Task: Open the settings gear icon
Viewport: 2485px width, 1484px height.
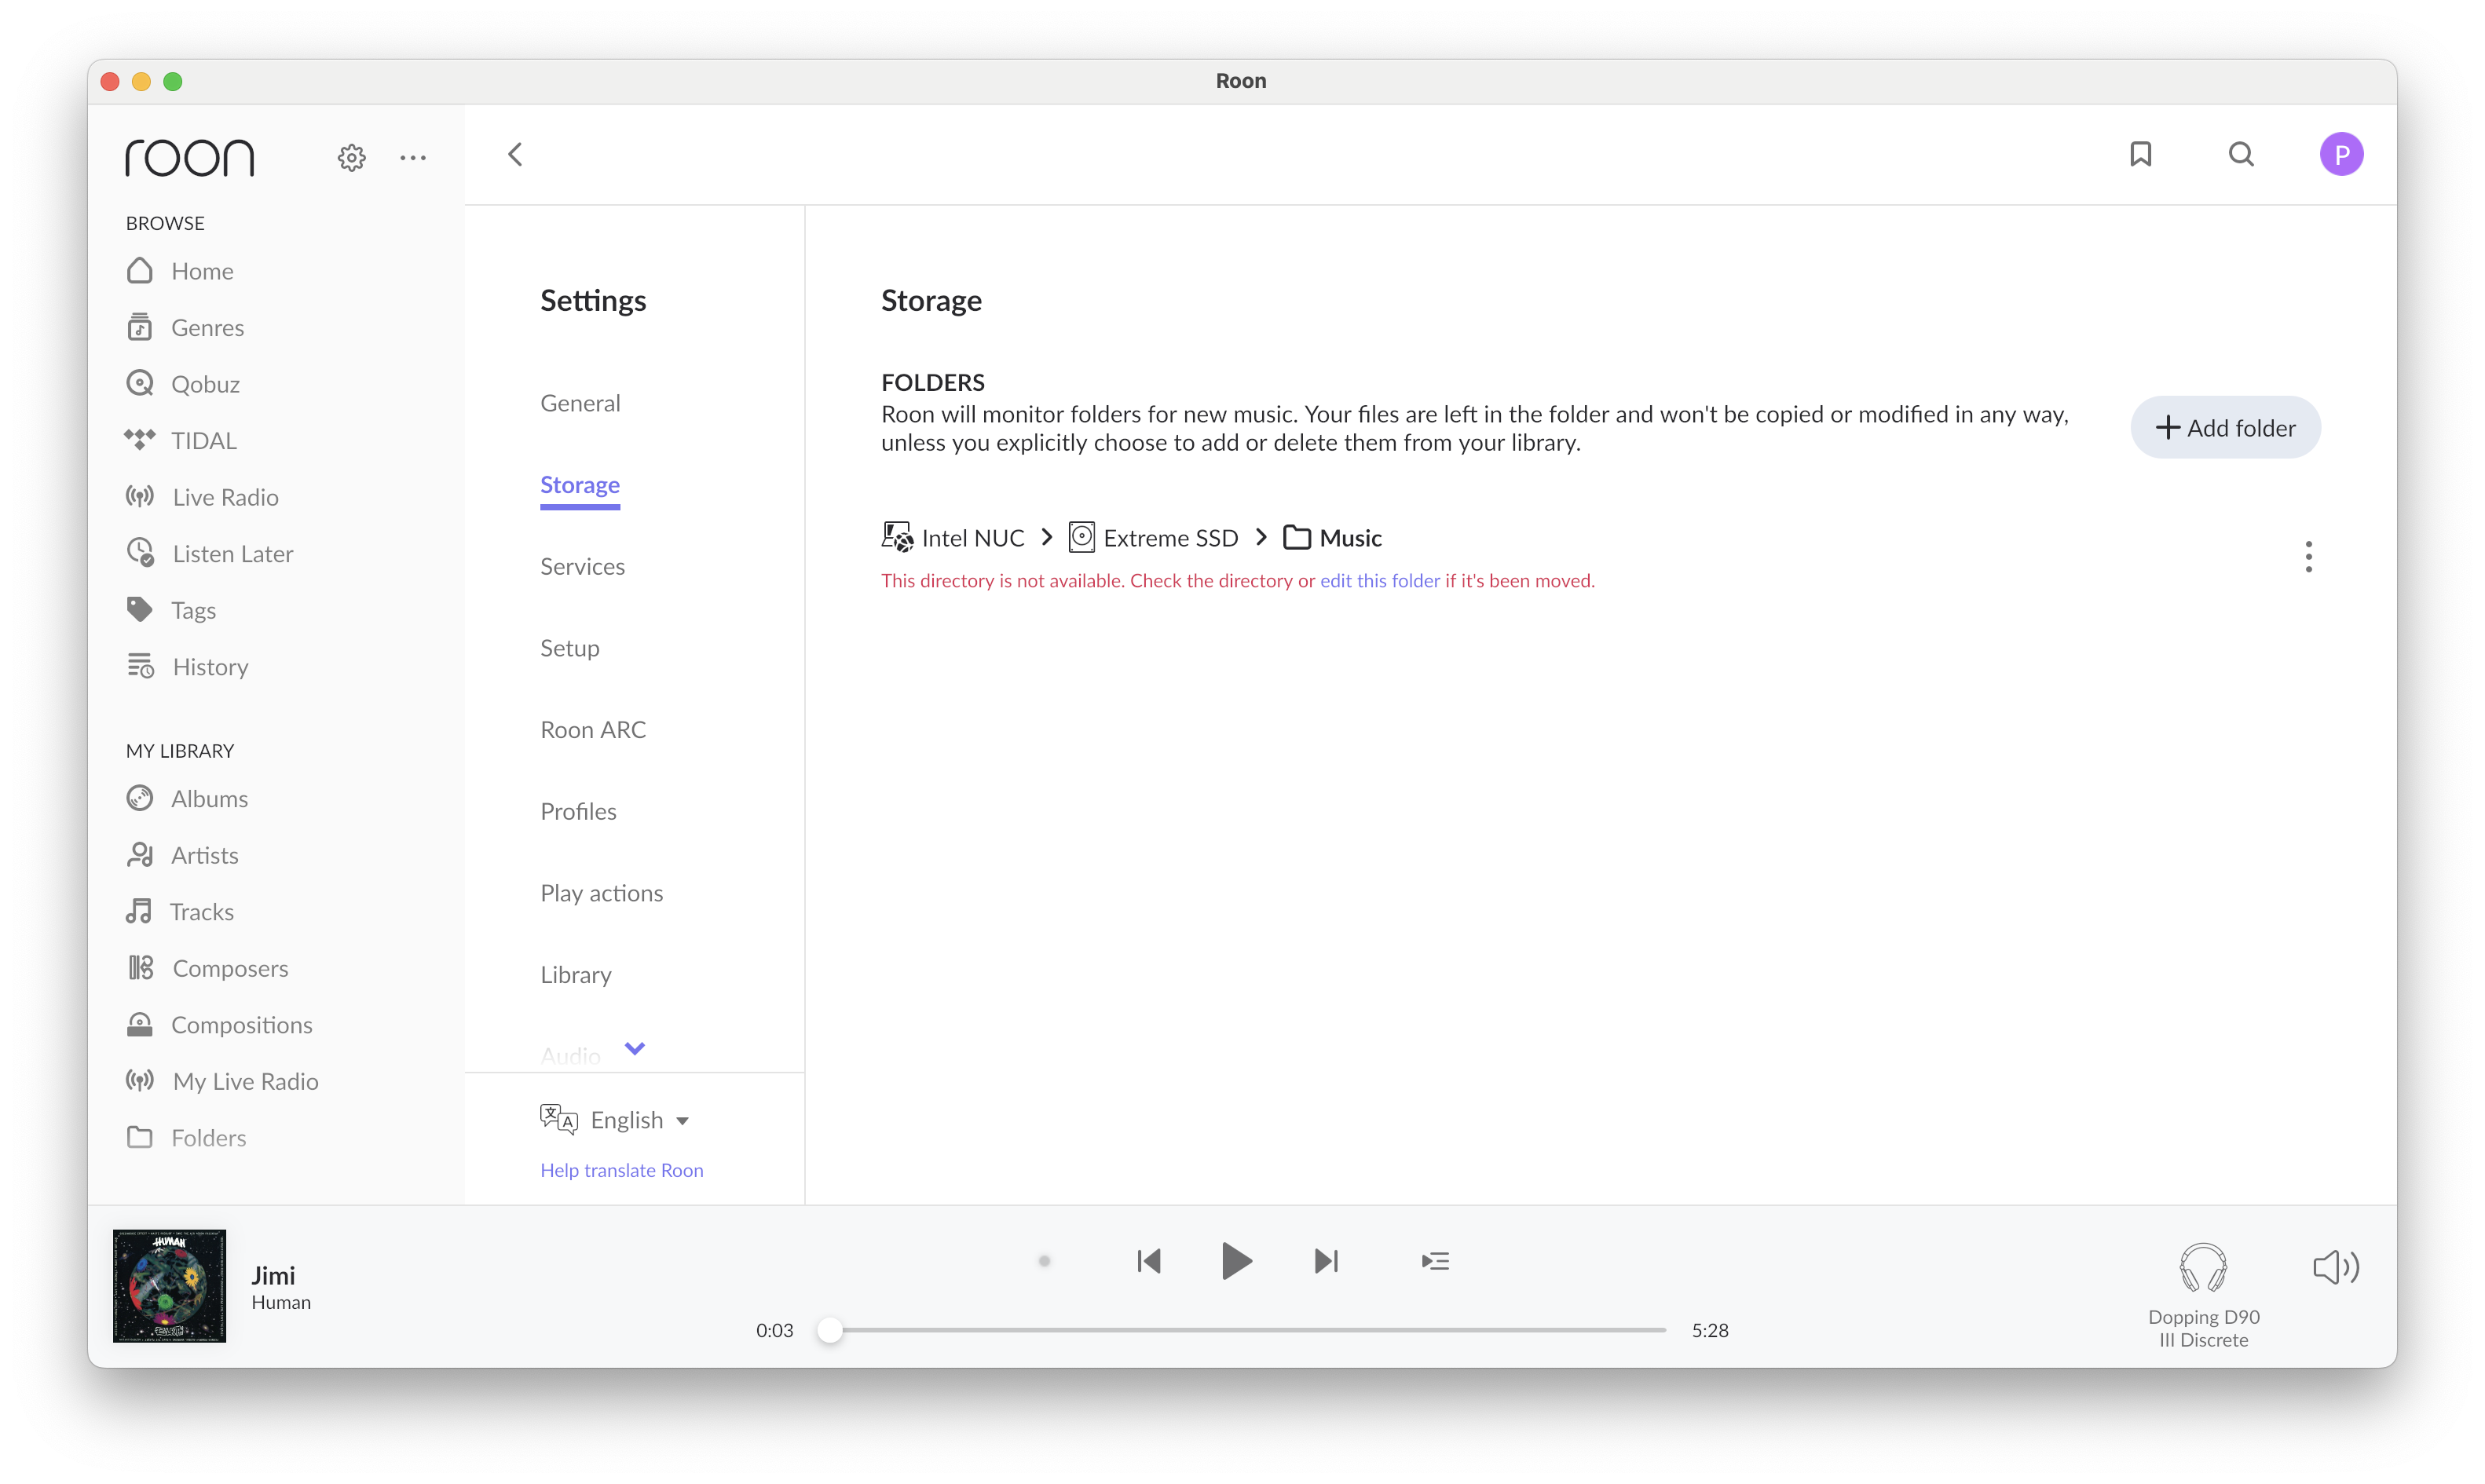Action: 351,157
